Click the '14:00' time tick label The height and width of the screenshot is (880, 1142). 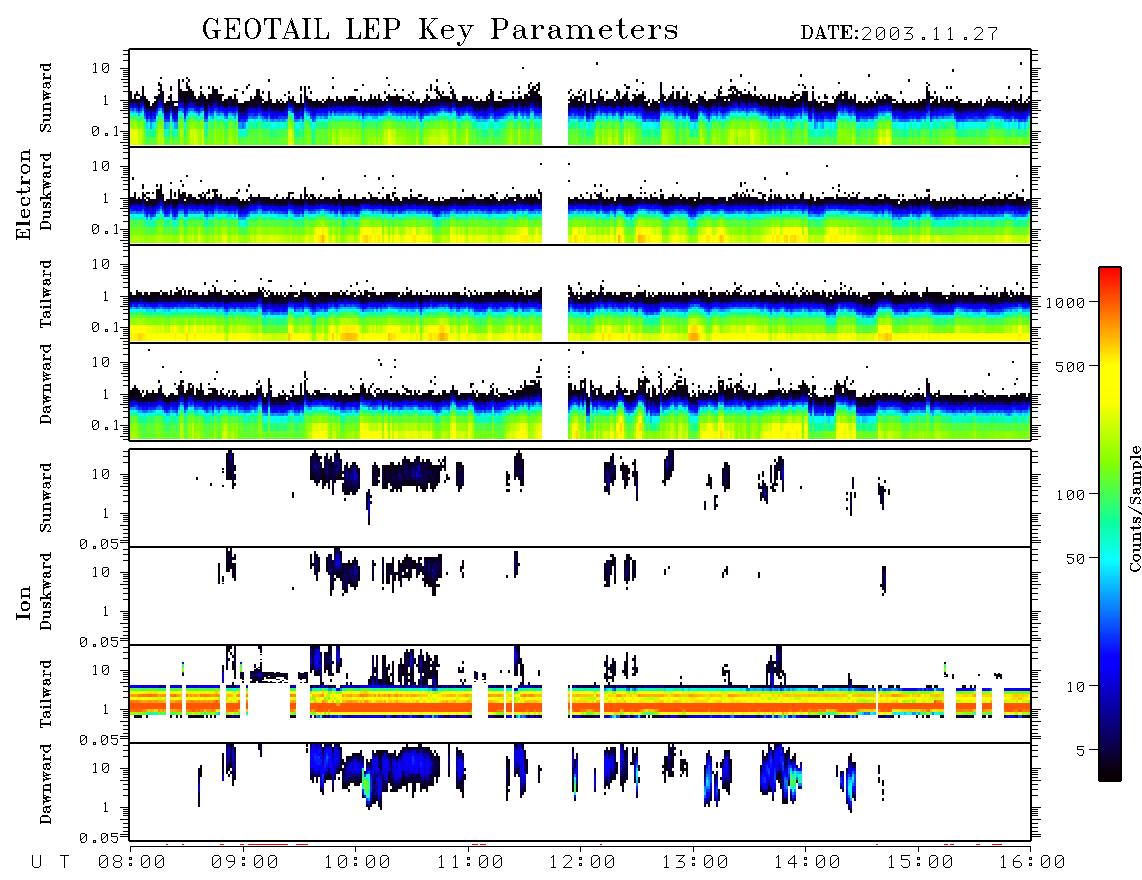(808, 862)
